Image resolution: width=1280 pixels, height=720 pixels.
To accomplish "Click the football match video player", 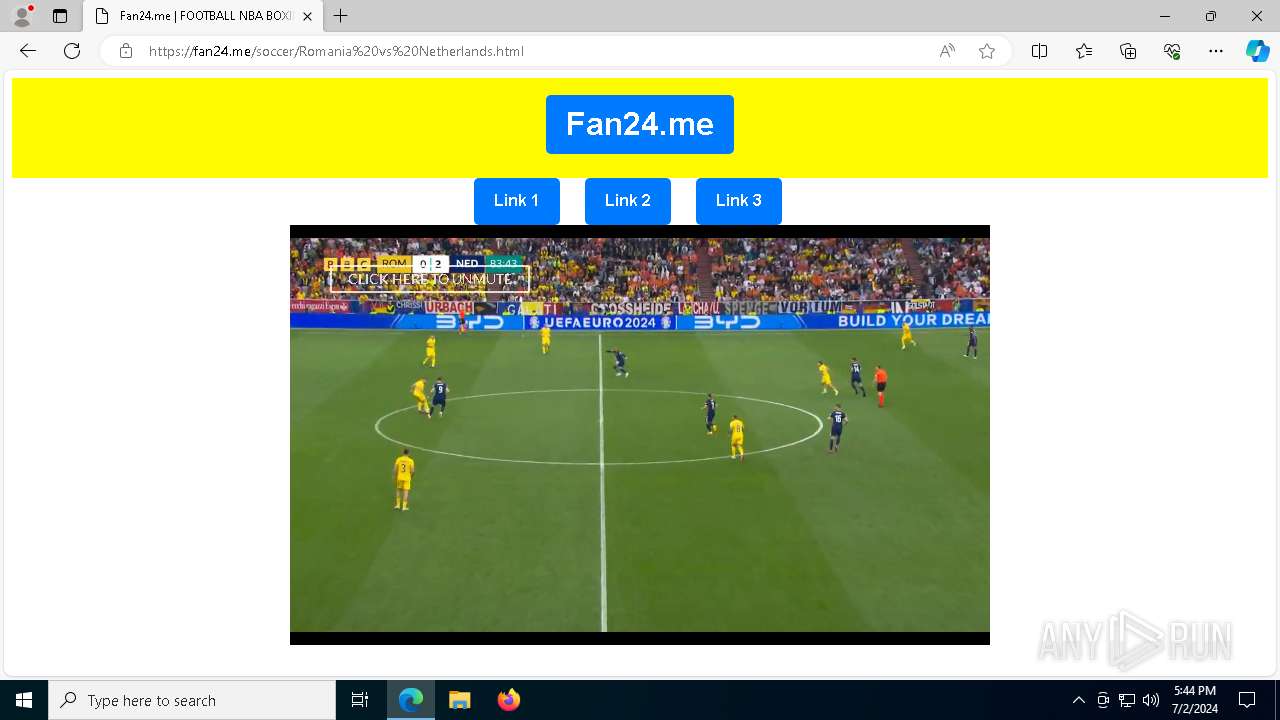I will (x=640, y=435).
